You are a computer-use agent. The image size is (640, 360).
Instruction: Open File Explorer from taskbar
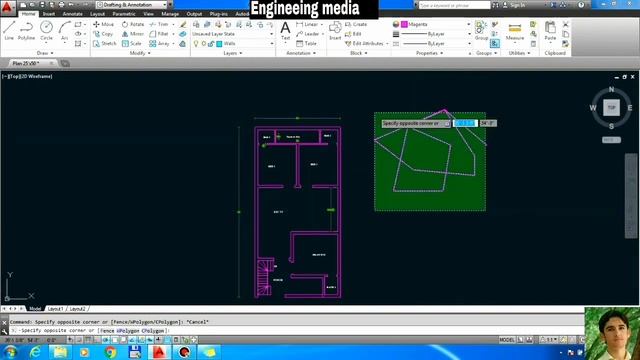60,352
